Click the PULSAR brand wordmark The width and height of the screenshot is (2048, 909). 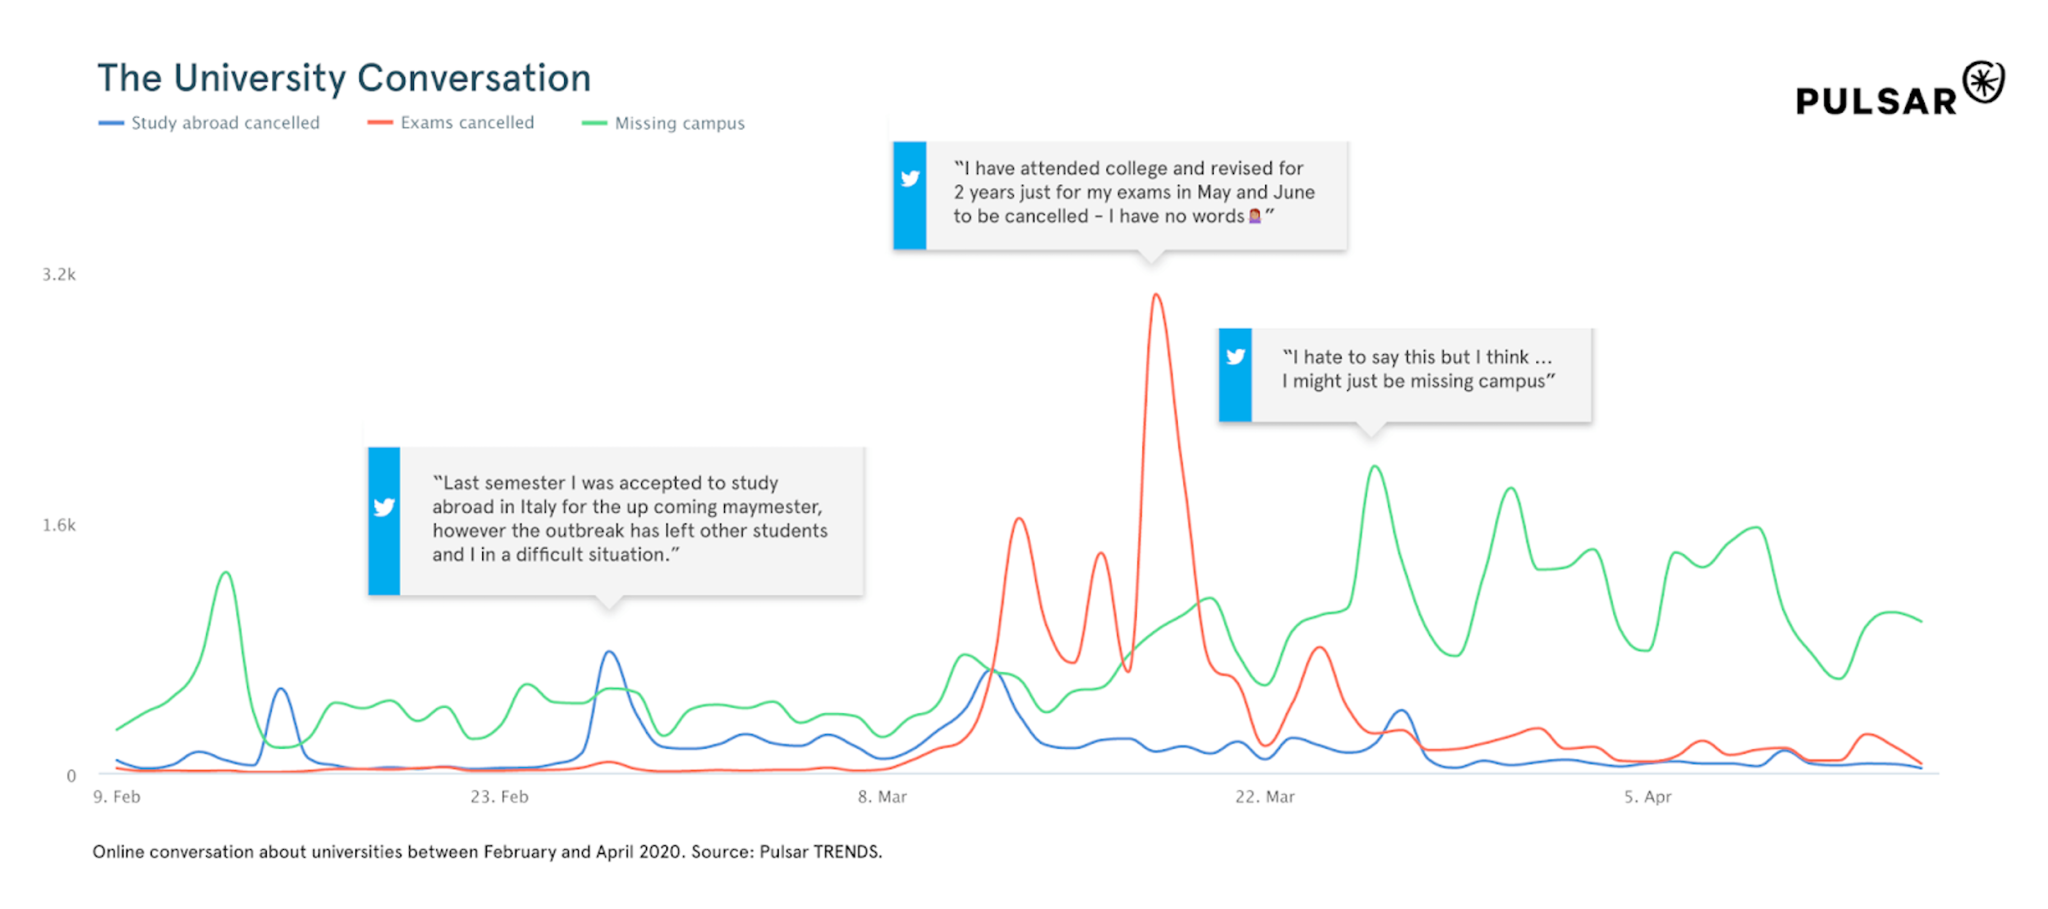pyautogui.click(x=1876, y=102)
